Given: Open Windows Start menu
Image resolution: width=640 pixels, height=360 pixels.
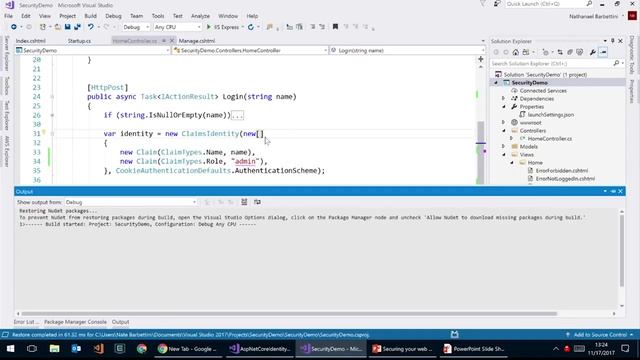Looking at the screenshot, I should pyautogui.click(x=11, y=349).
